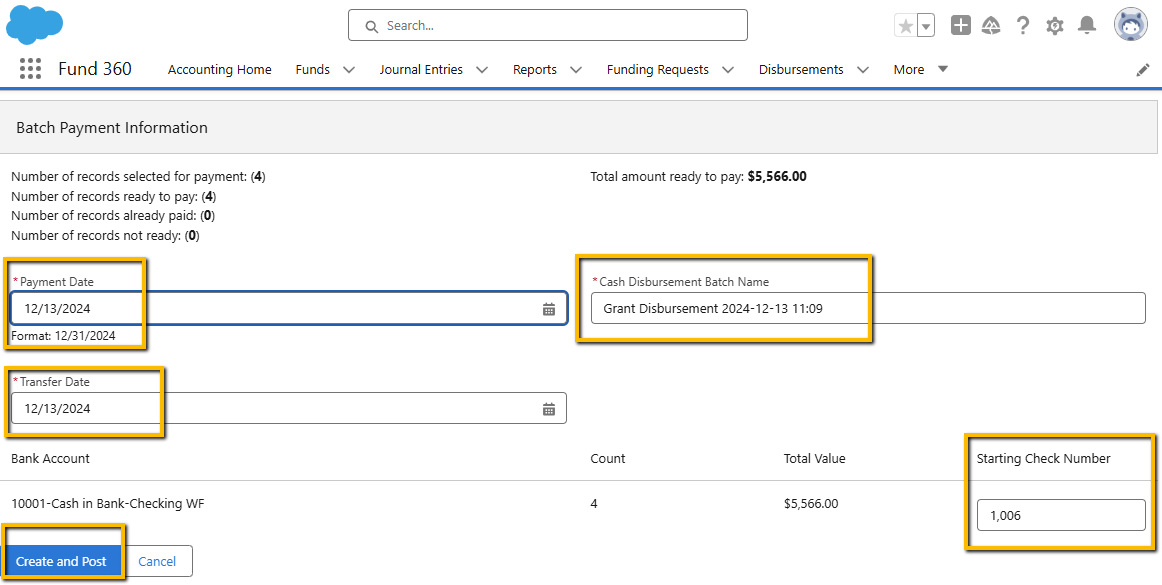Expand the Funding Requests dropdown chevron
Viewport: 1162px width, 585px height.
coord(728,70)
